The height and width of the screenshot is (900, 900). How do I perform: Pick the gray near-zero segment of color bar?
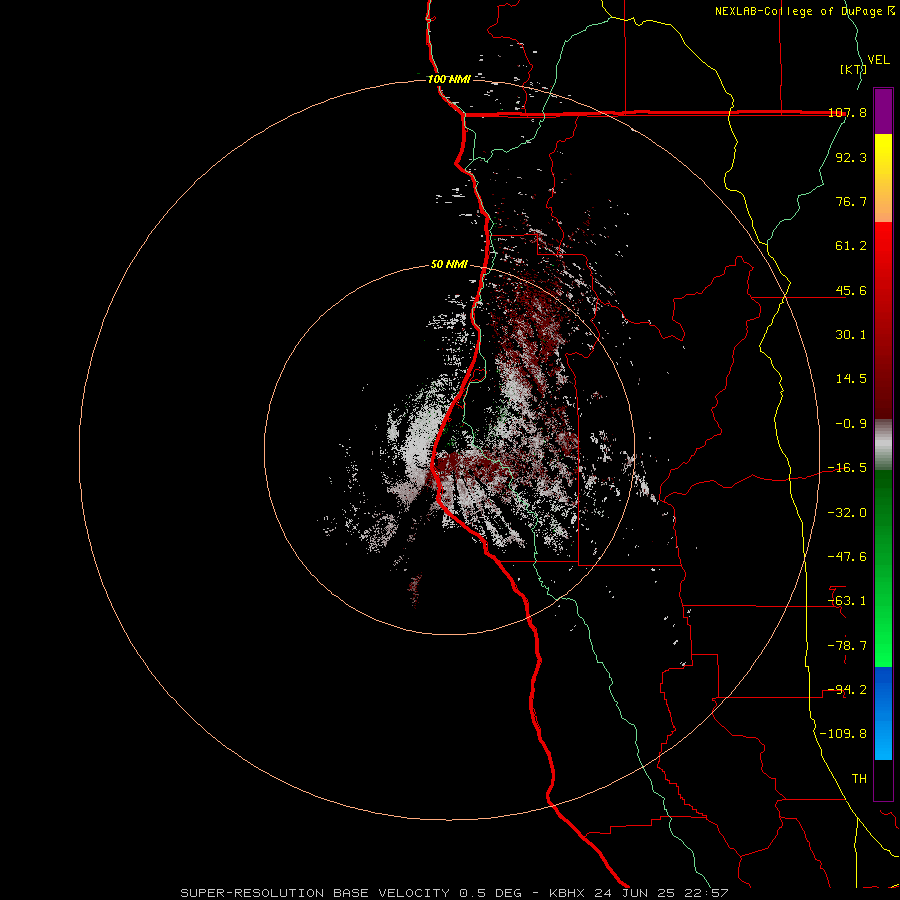[x=883, y=445]
